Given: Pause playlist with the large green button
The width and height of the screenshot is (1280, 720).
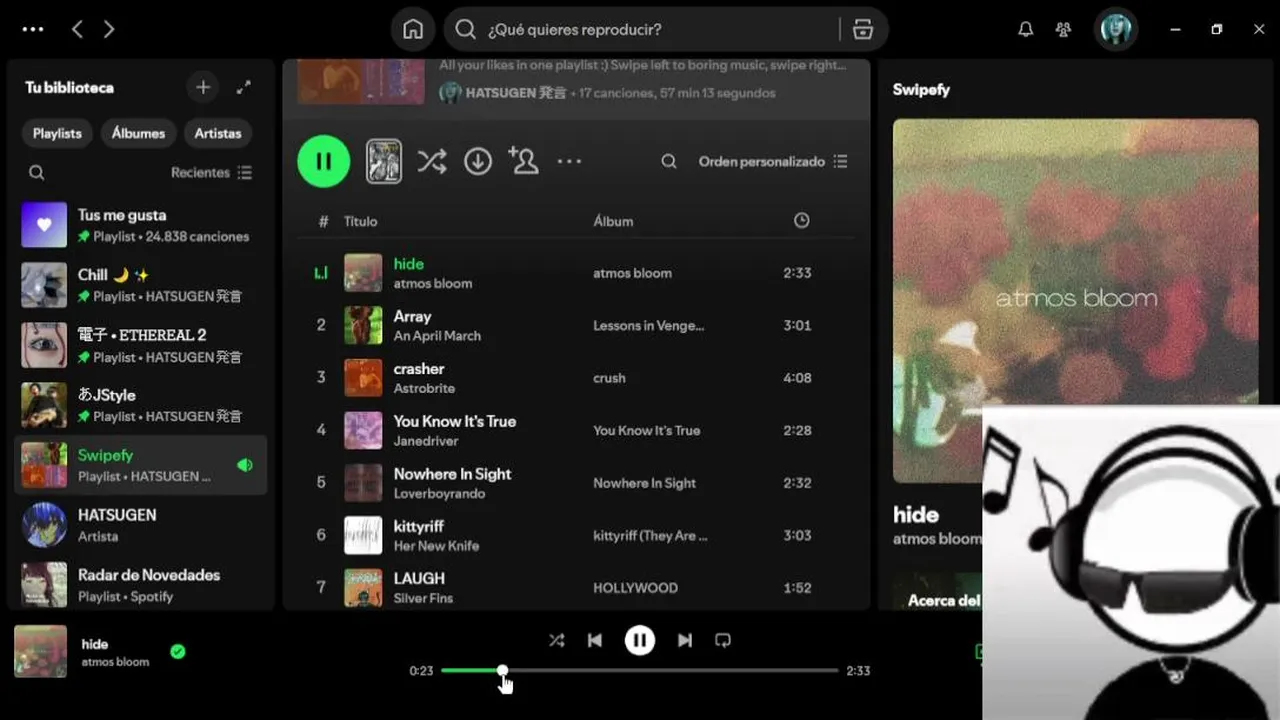Looking at the screenshot, I should [x=324, y=161].
